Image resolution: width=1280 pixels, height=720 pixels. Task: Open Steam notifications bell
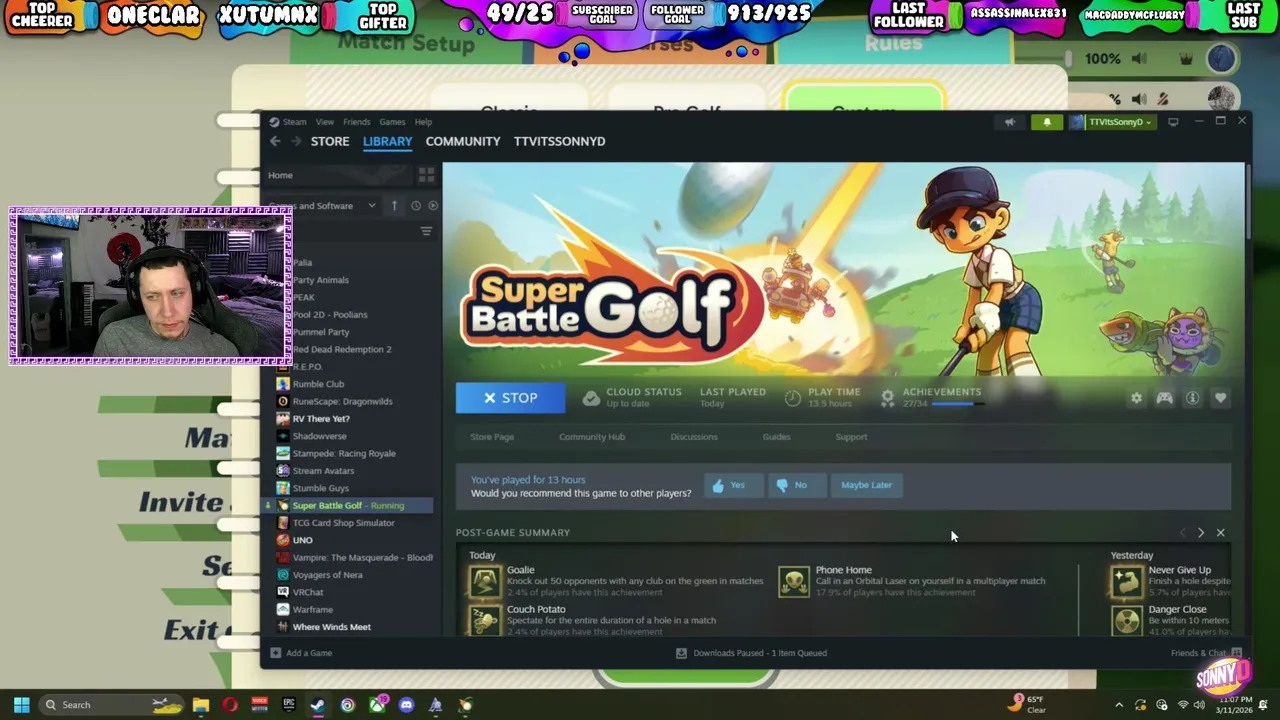coord(1047,122)
